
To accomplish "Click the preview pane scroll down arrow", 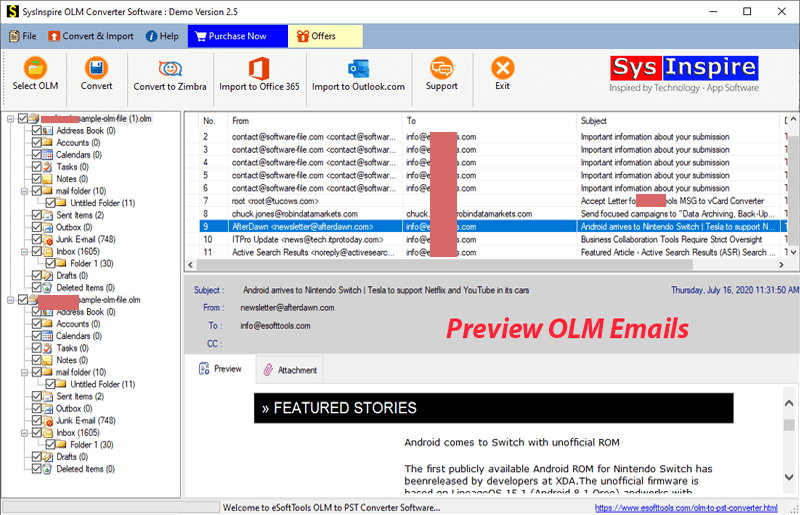I will [x=789, y=478].
